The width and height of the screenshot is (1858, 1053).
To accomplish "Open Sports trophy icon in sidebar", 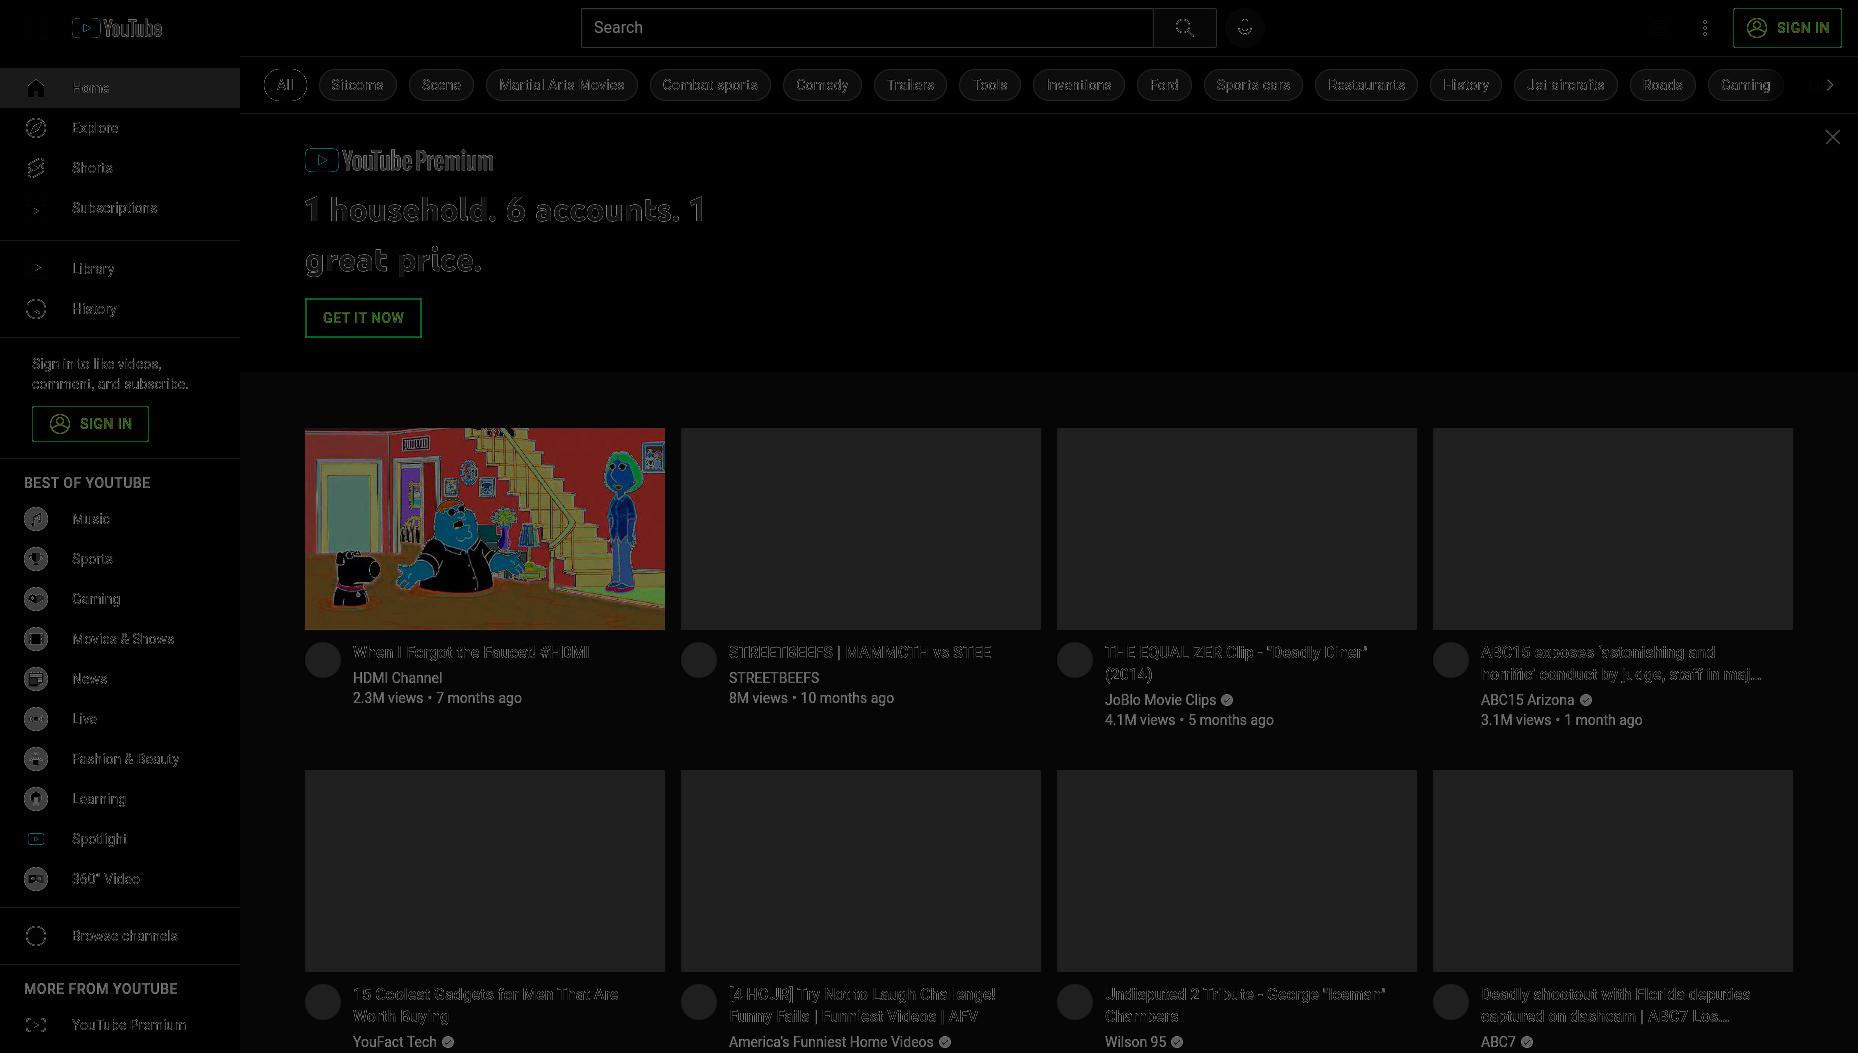I will point(36,559).
